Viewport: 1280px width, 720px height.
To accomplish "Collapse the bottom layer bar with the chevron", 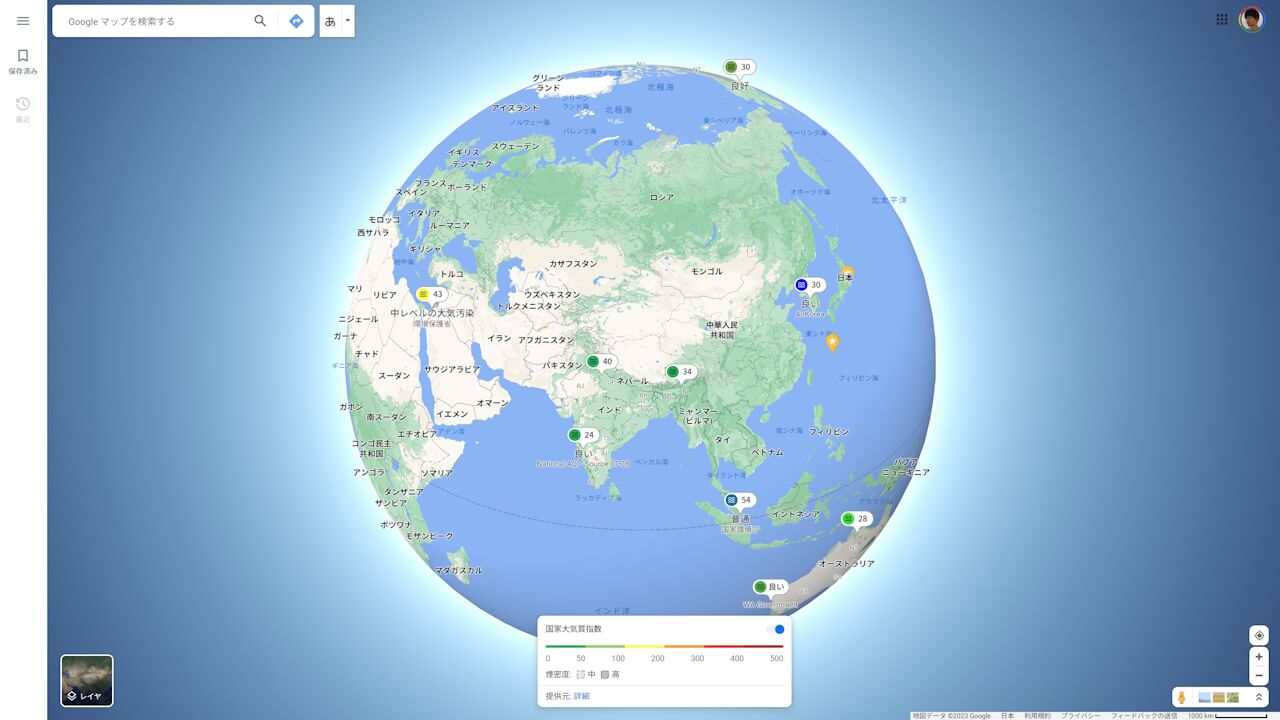I will [x=1259, y=698].
